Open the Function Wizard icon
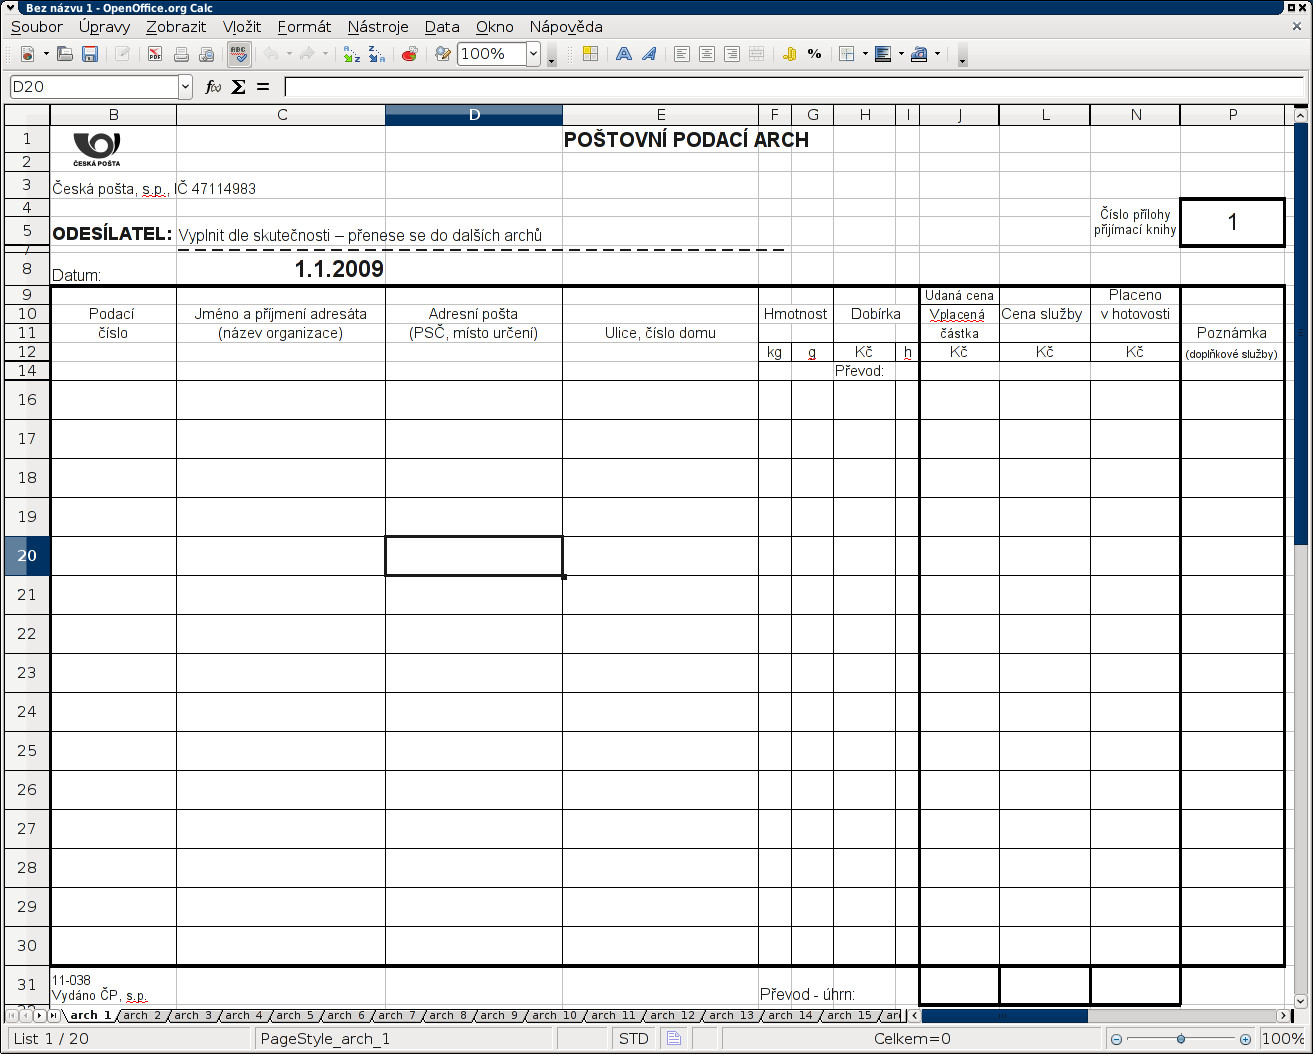Screen dimensions: 1313x1054 coord(213,87)
